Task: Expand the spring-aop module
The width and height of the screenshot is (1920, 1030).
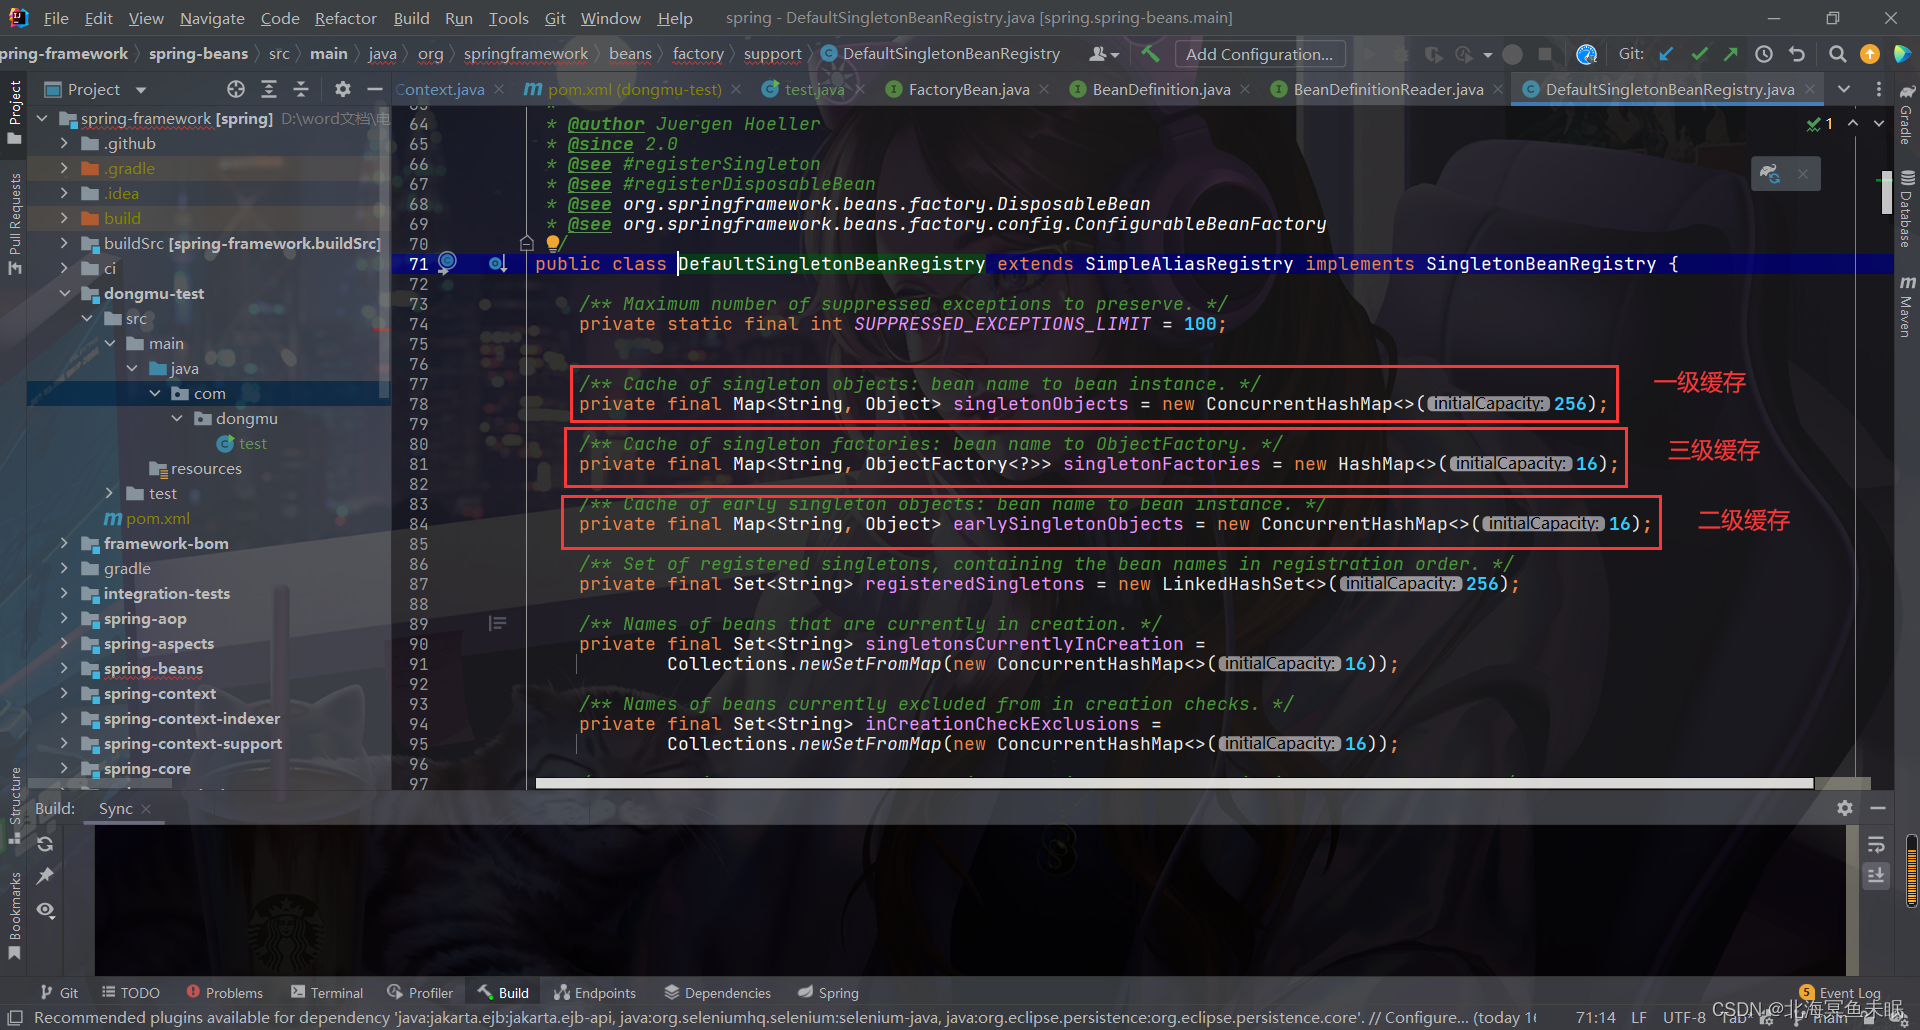Action: 64,618
